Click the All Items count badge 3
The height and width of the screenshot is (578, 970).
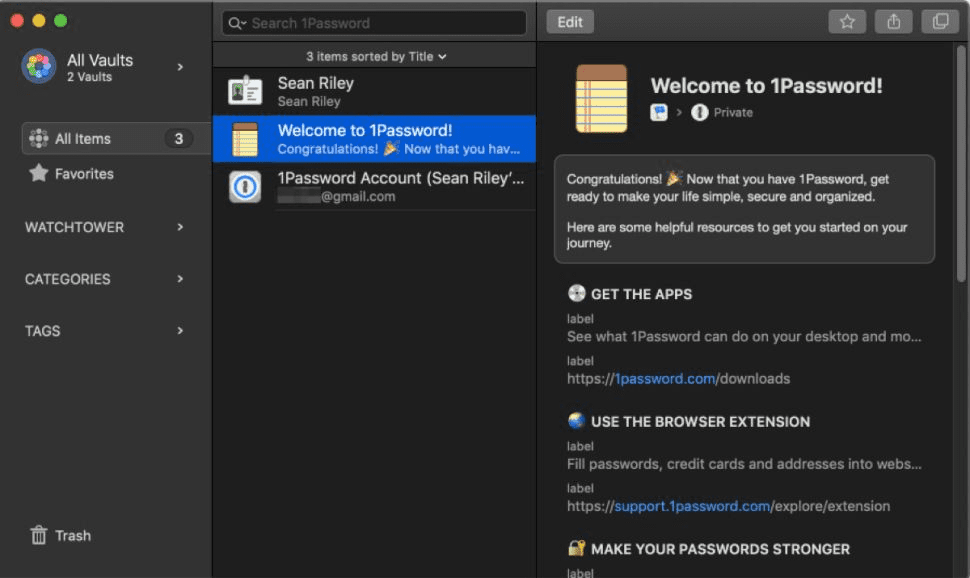[x=179, y=139]
